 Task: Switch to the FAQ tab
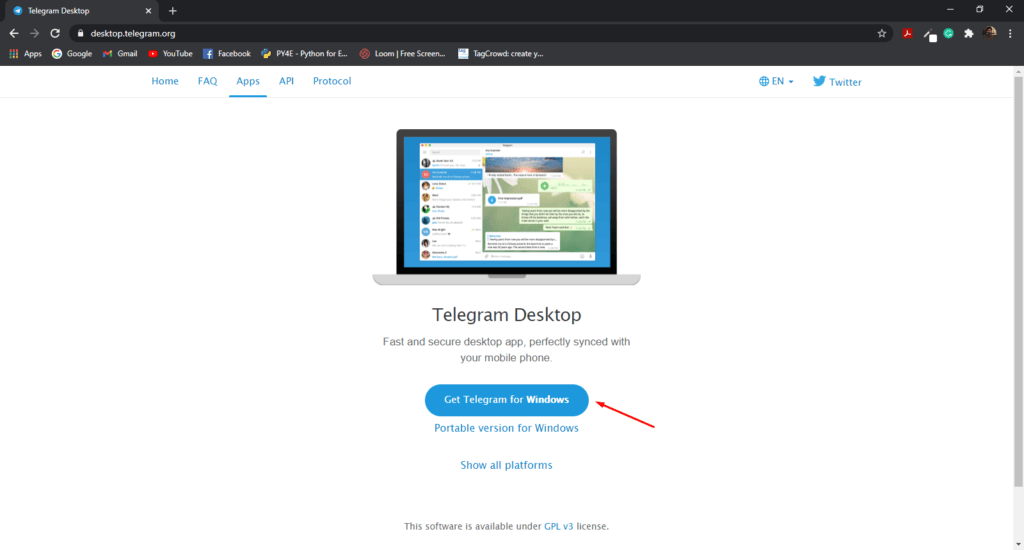click(207, 81)
